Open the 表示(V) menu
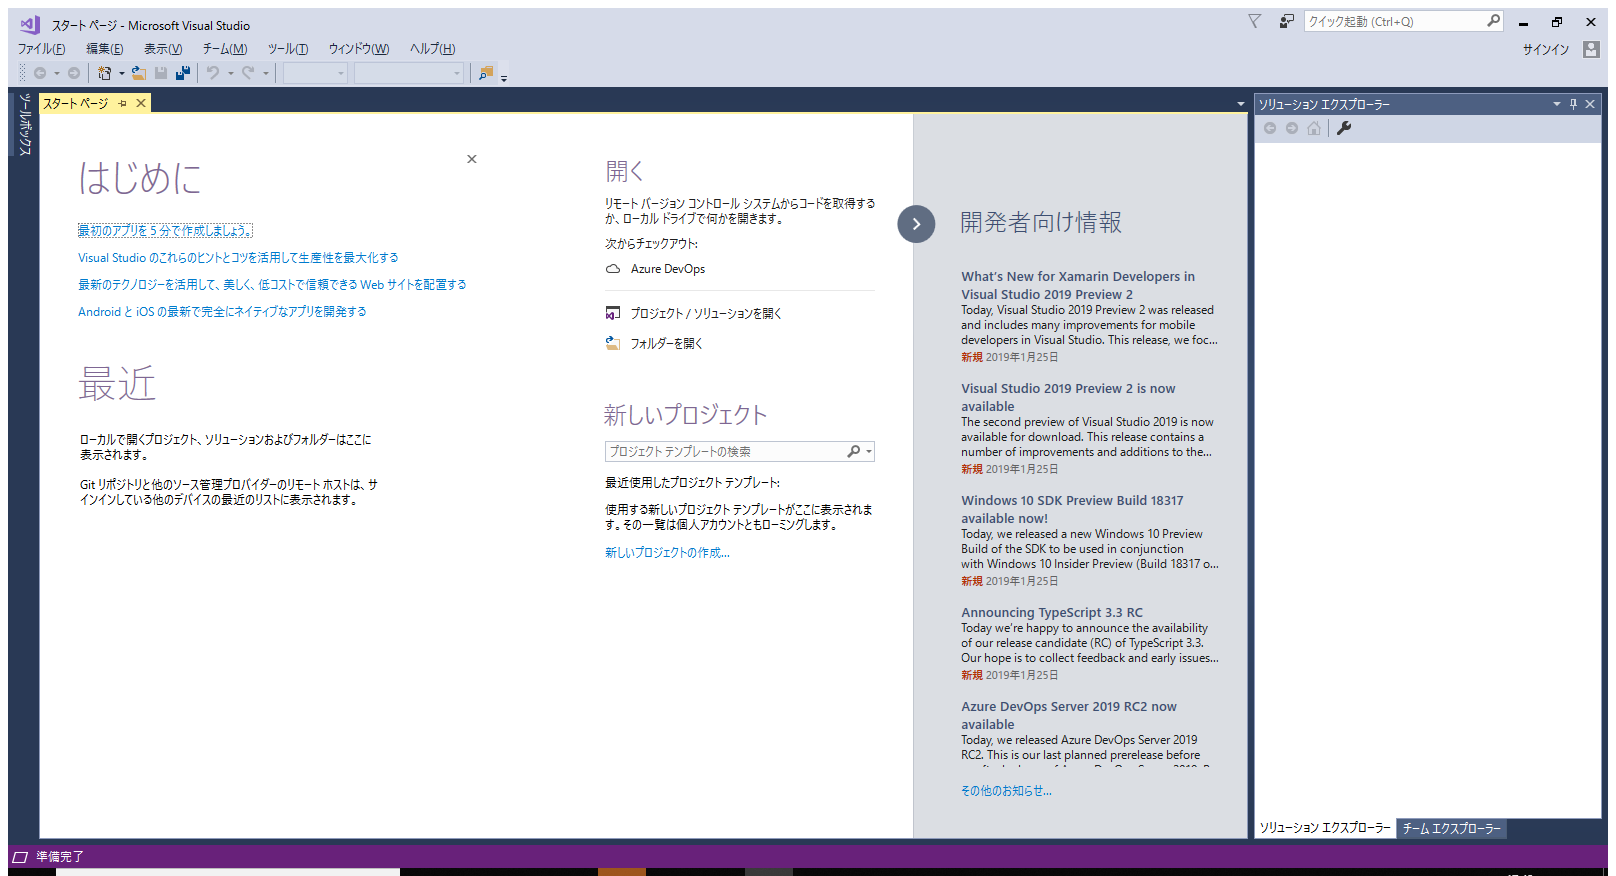The width and height of the screenshot is (1616, 876). click(163, 49)
